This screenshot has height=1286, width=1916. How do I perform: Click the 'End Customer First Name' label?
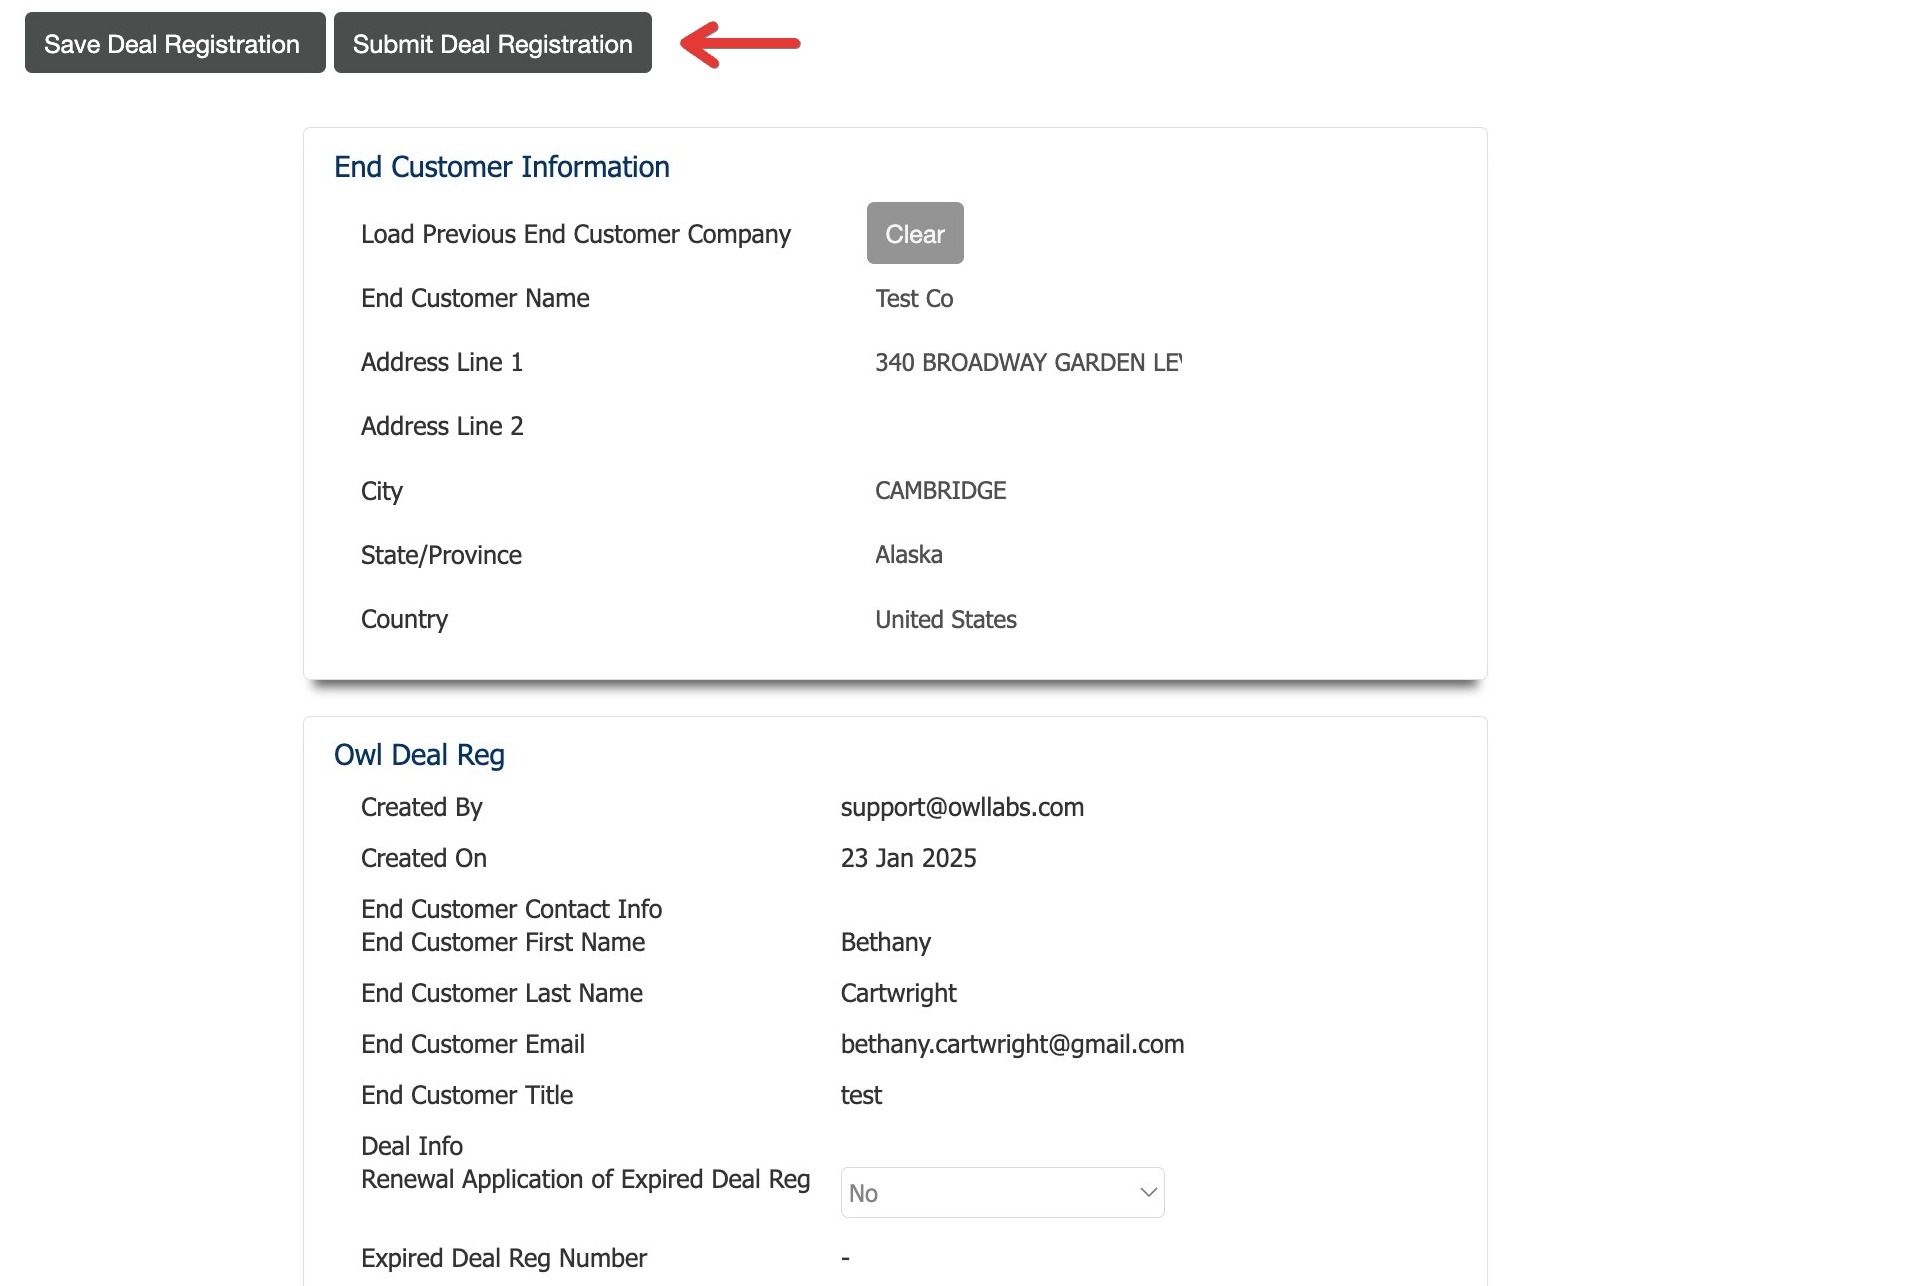tap(503, 942)
